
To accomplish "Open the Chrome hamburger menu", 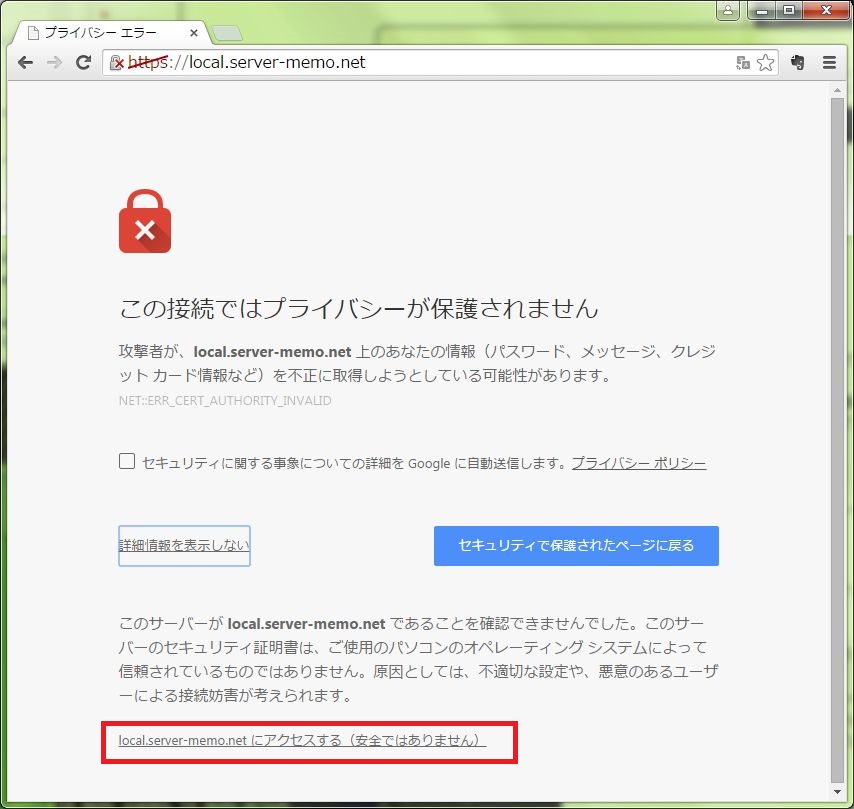I will 829,63.
